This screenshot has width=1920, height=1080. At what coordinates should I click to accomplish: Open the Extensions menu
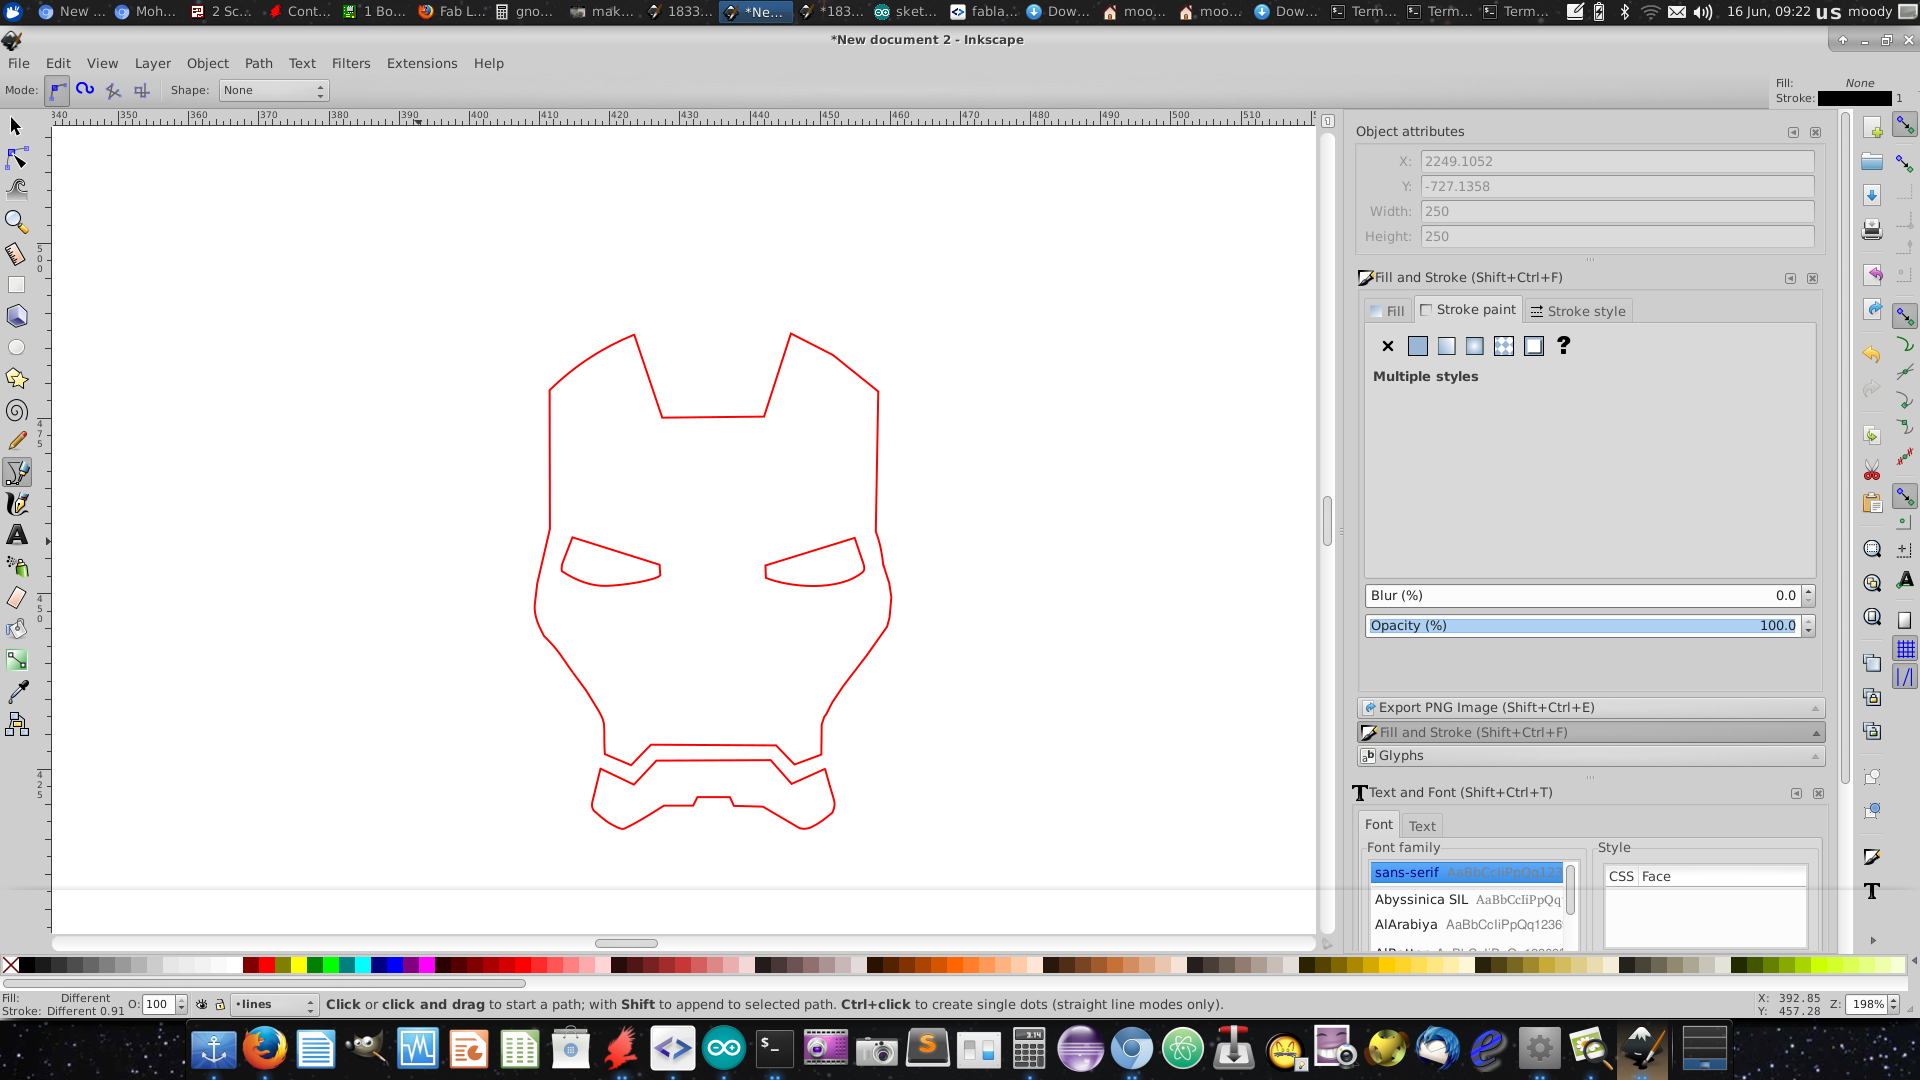coord(422,63)
